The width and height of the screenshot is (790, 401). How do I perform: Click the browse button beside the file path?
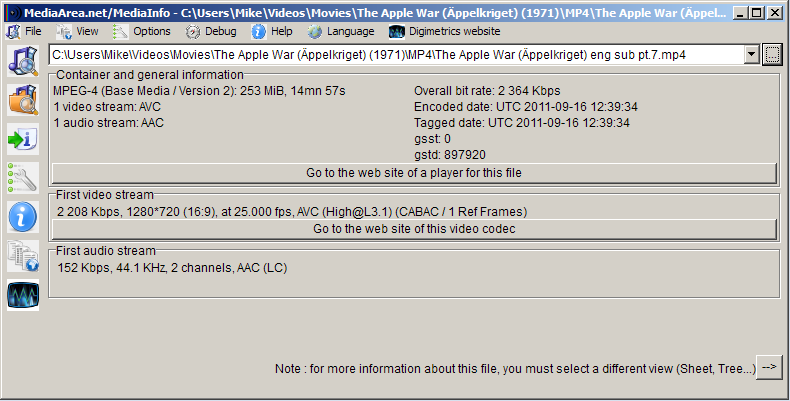point(772,54)
